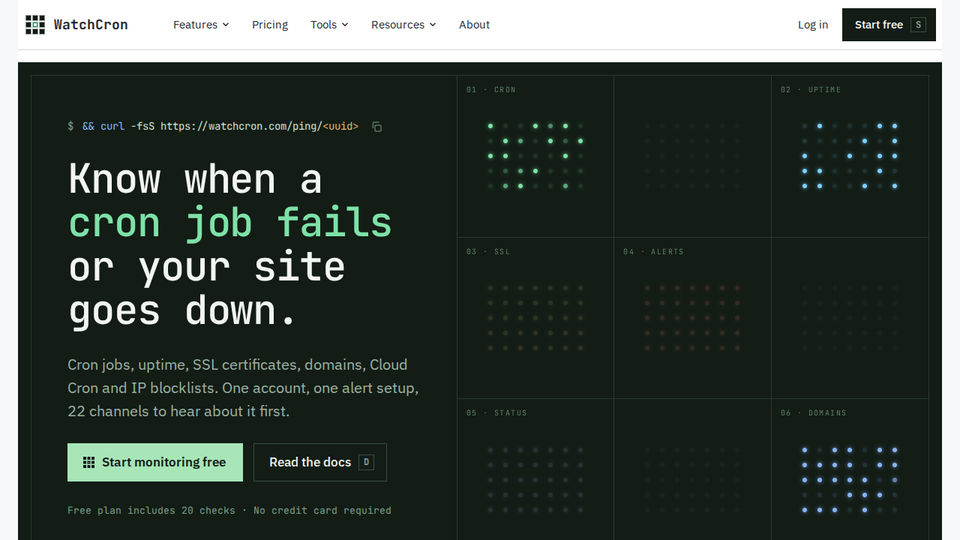Open the Pricing page
Screen dimensions: 960x540
coord(270,24)
